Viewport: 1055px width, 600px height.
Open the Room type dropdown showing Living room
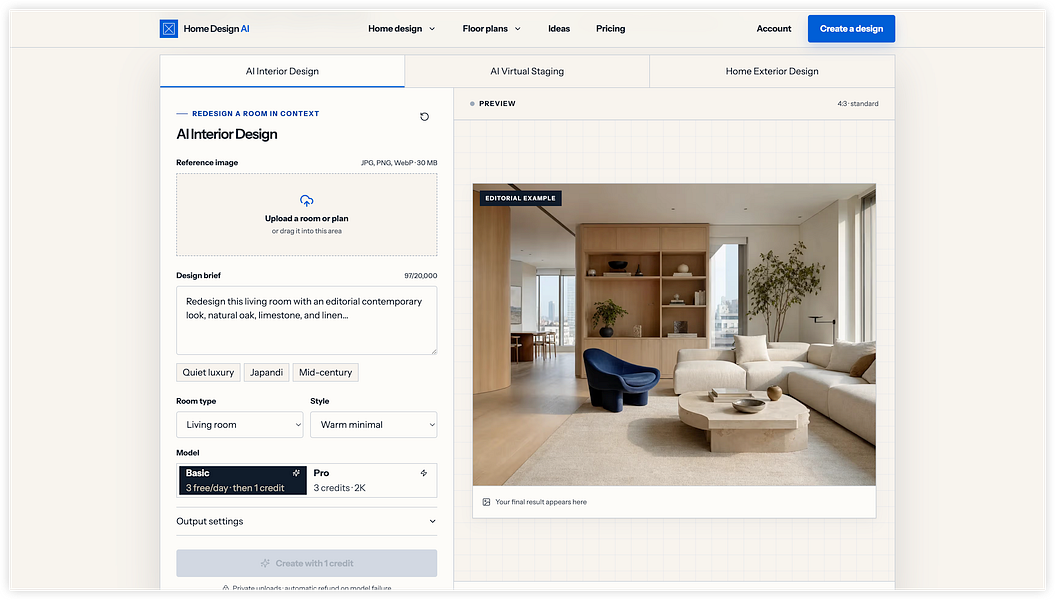[240, 425]
